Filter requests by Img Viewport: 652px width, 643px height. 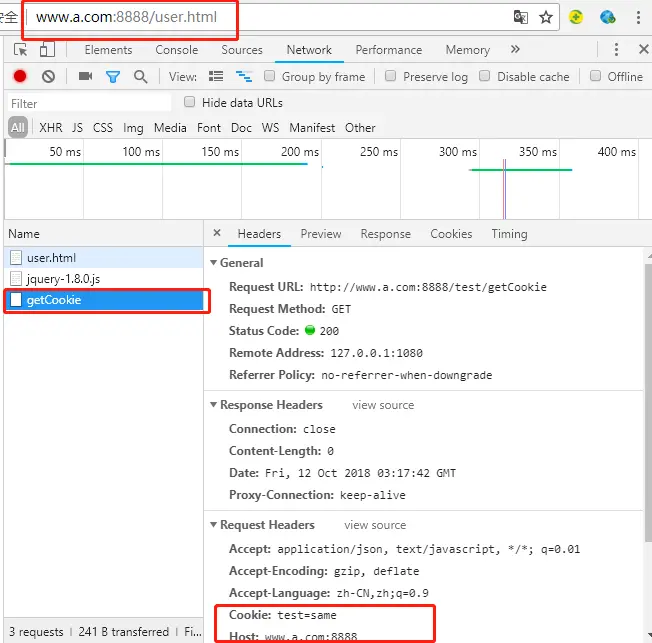(x=133, y=128)
